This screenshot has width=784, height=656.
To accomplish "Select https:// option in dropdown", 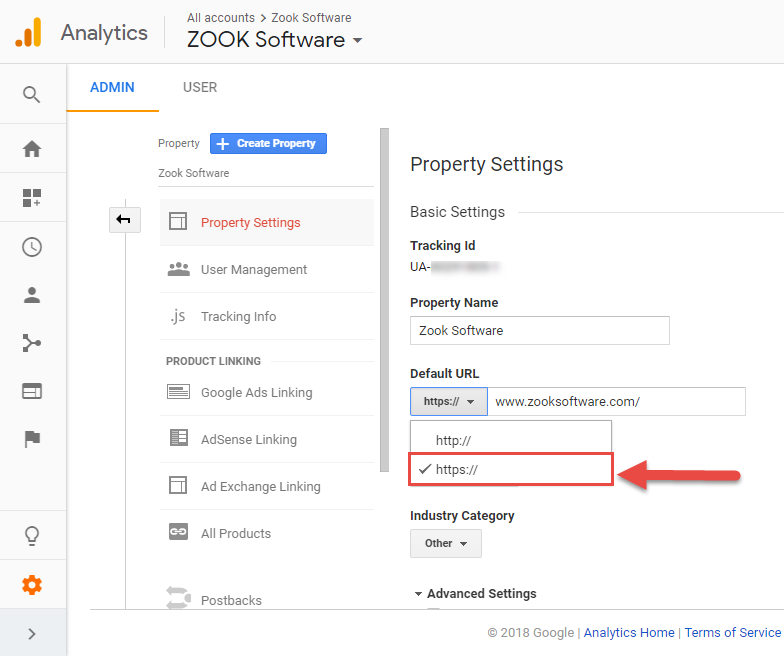I will (510, 469).
